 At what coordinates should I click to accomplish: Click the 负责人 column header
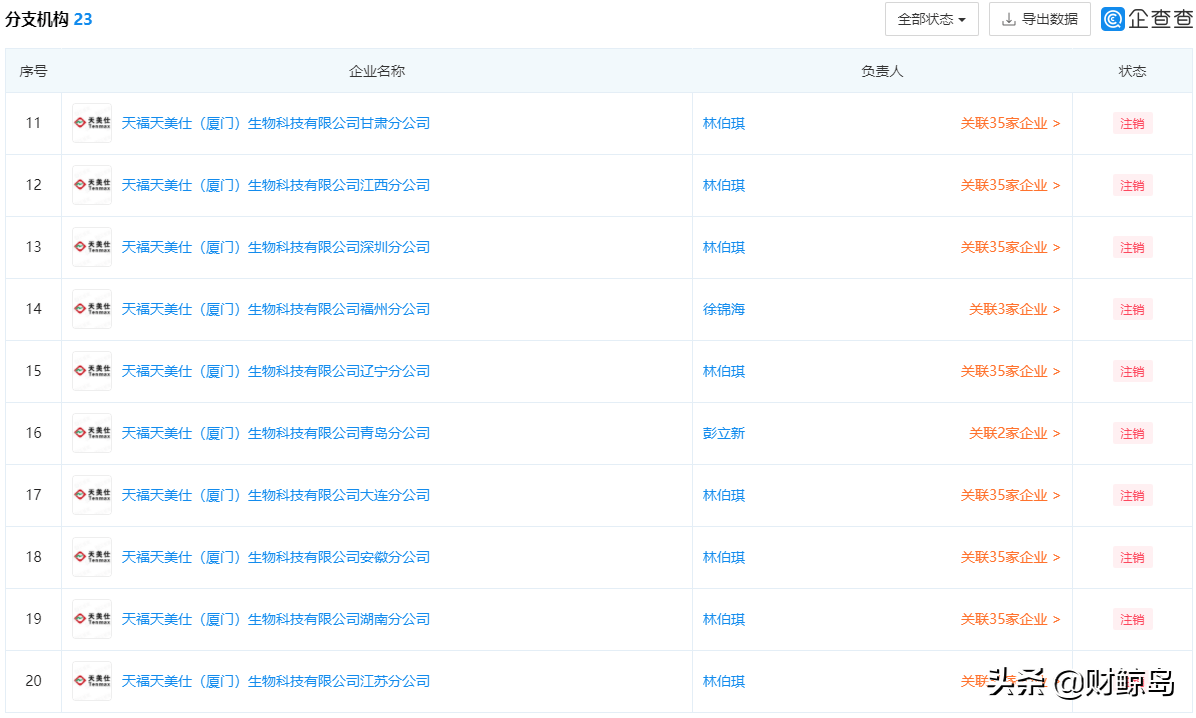click(882, 71)
